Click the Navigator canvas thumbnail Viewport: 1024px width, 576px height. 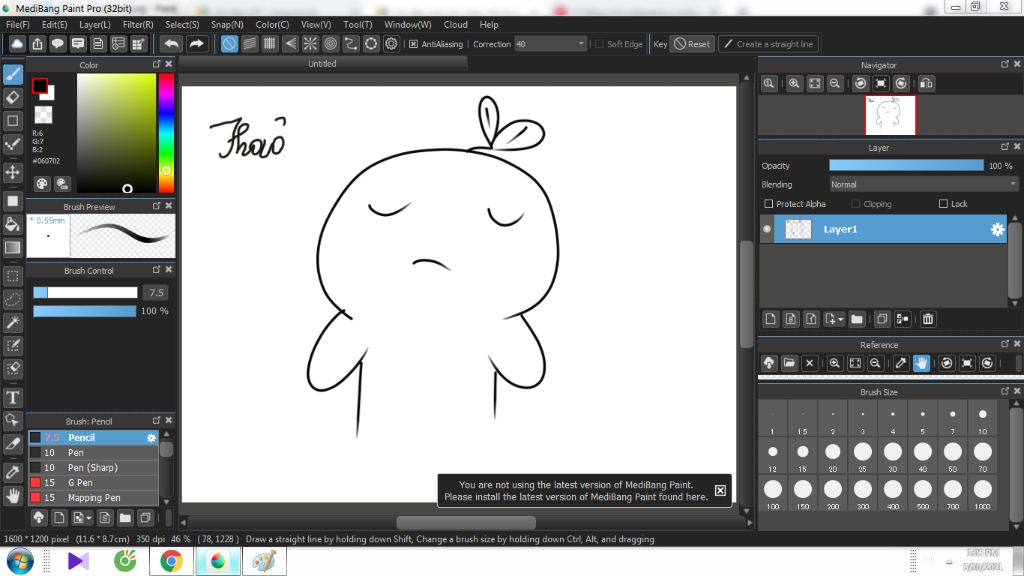pyautogui.click(x=890, y=115)
